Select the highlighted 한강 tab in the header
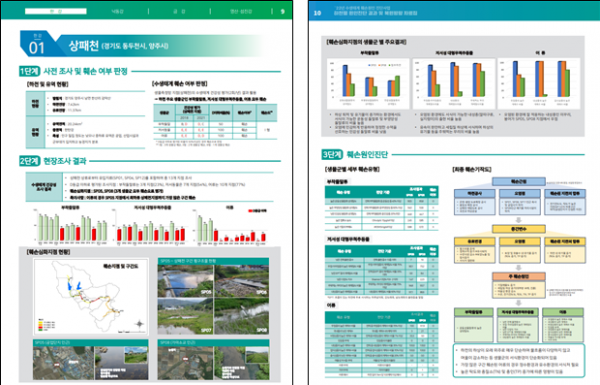Viewport: 600px width, 385px height. click(55, 11)
